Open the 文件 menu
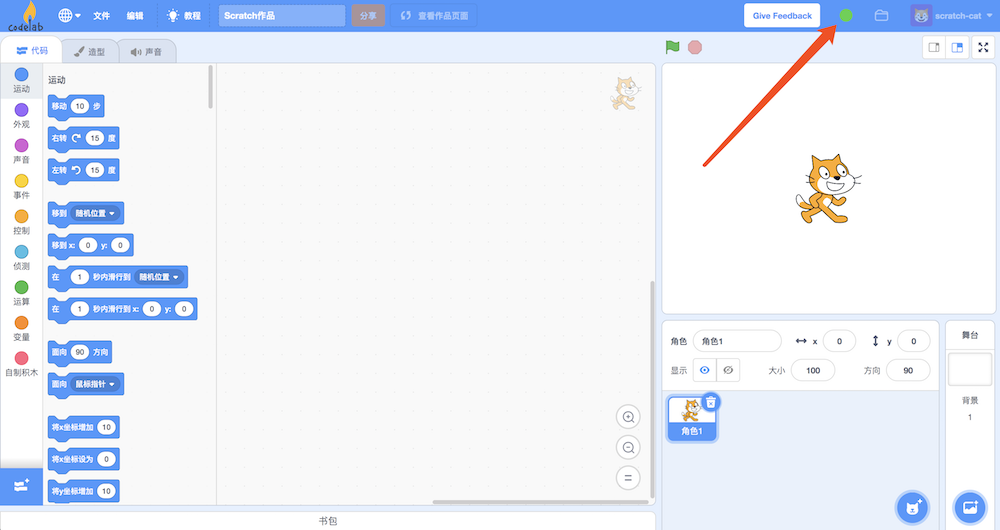This screenshot has width=1000, height=530. [x=101, y=16]
